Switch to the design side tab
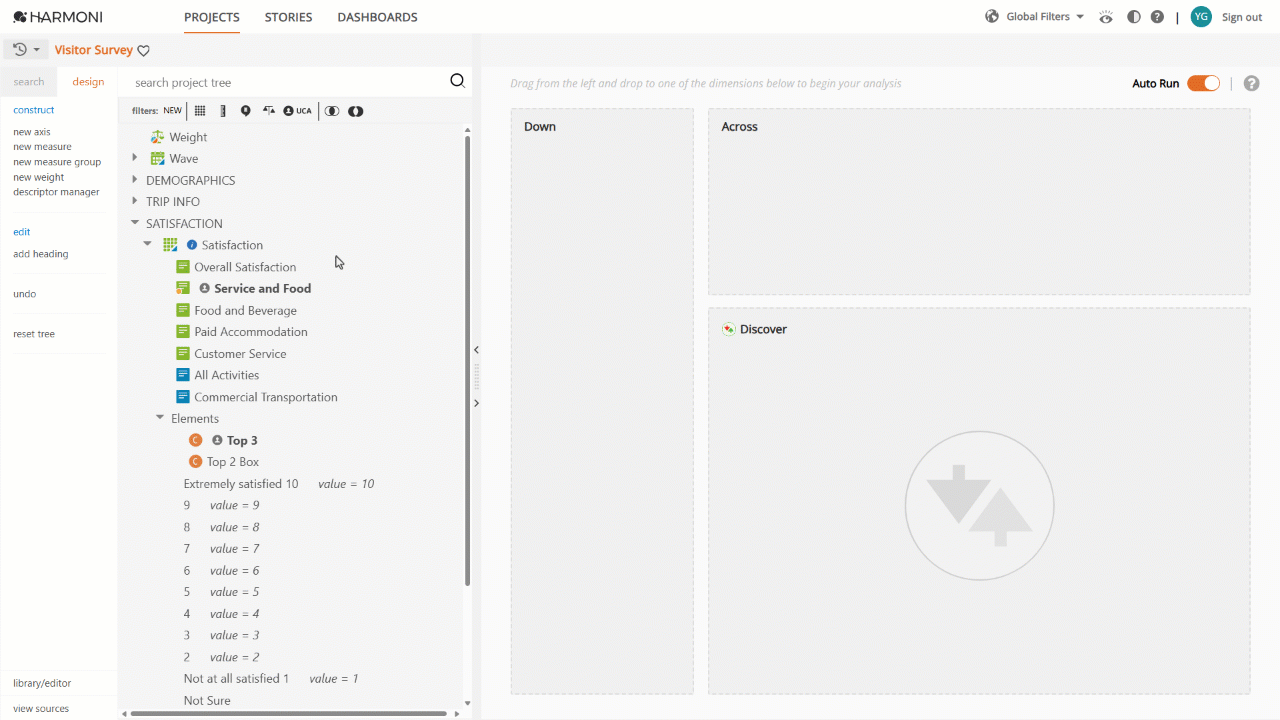The image size is (1280, 720). (x=88, y=82)
